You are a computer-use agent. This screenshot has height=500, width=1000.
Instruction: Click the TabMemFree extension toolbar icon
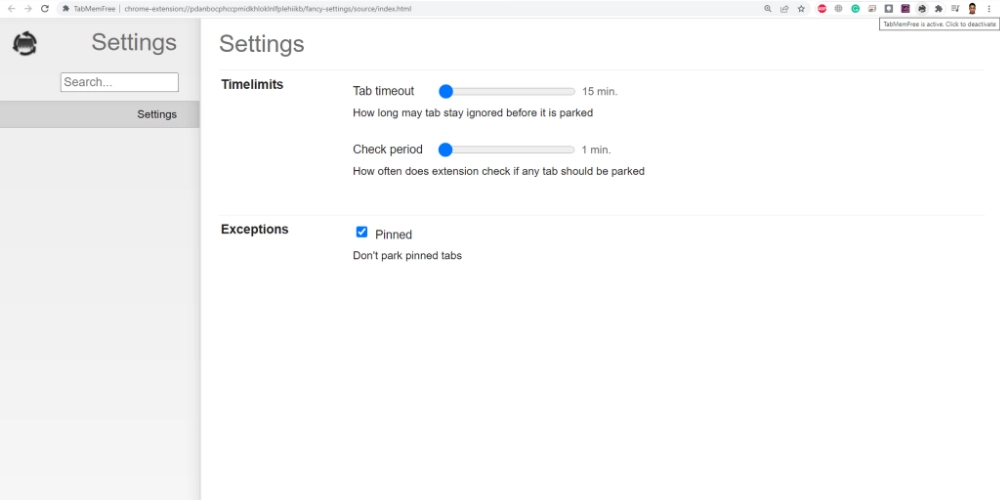click(x=922, y=9)
